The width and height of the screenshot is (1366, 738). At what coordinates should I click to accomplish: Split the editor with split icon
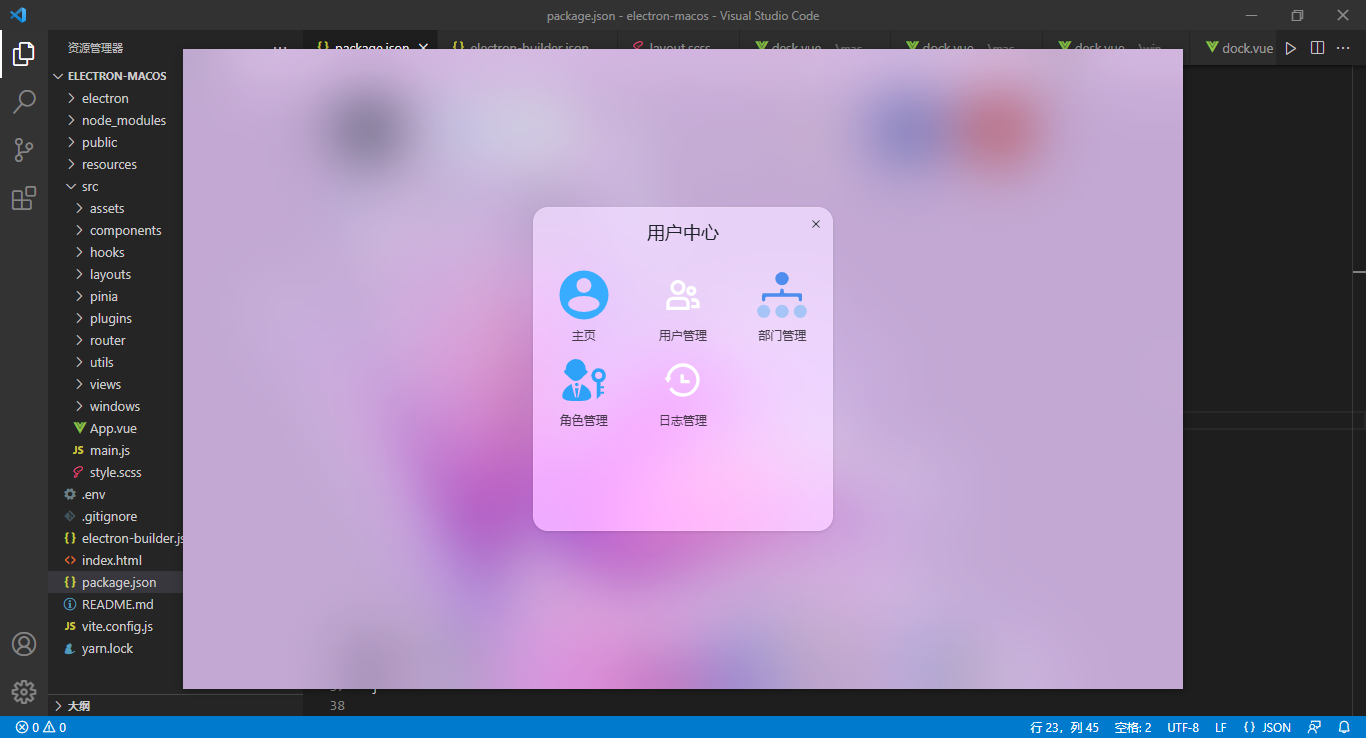(x=1316, y=47)
